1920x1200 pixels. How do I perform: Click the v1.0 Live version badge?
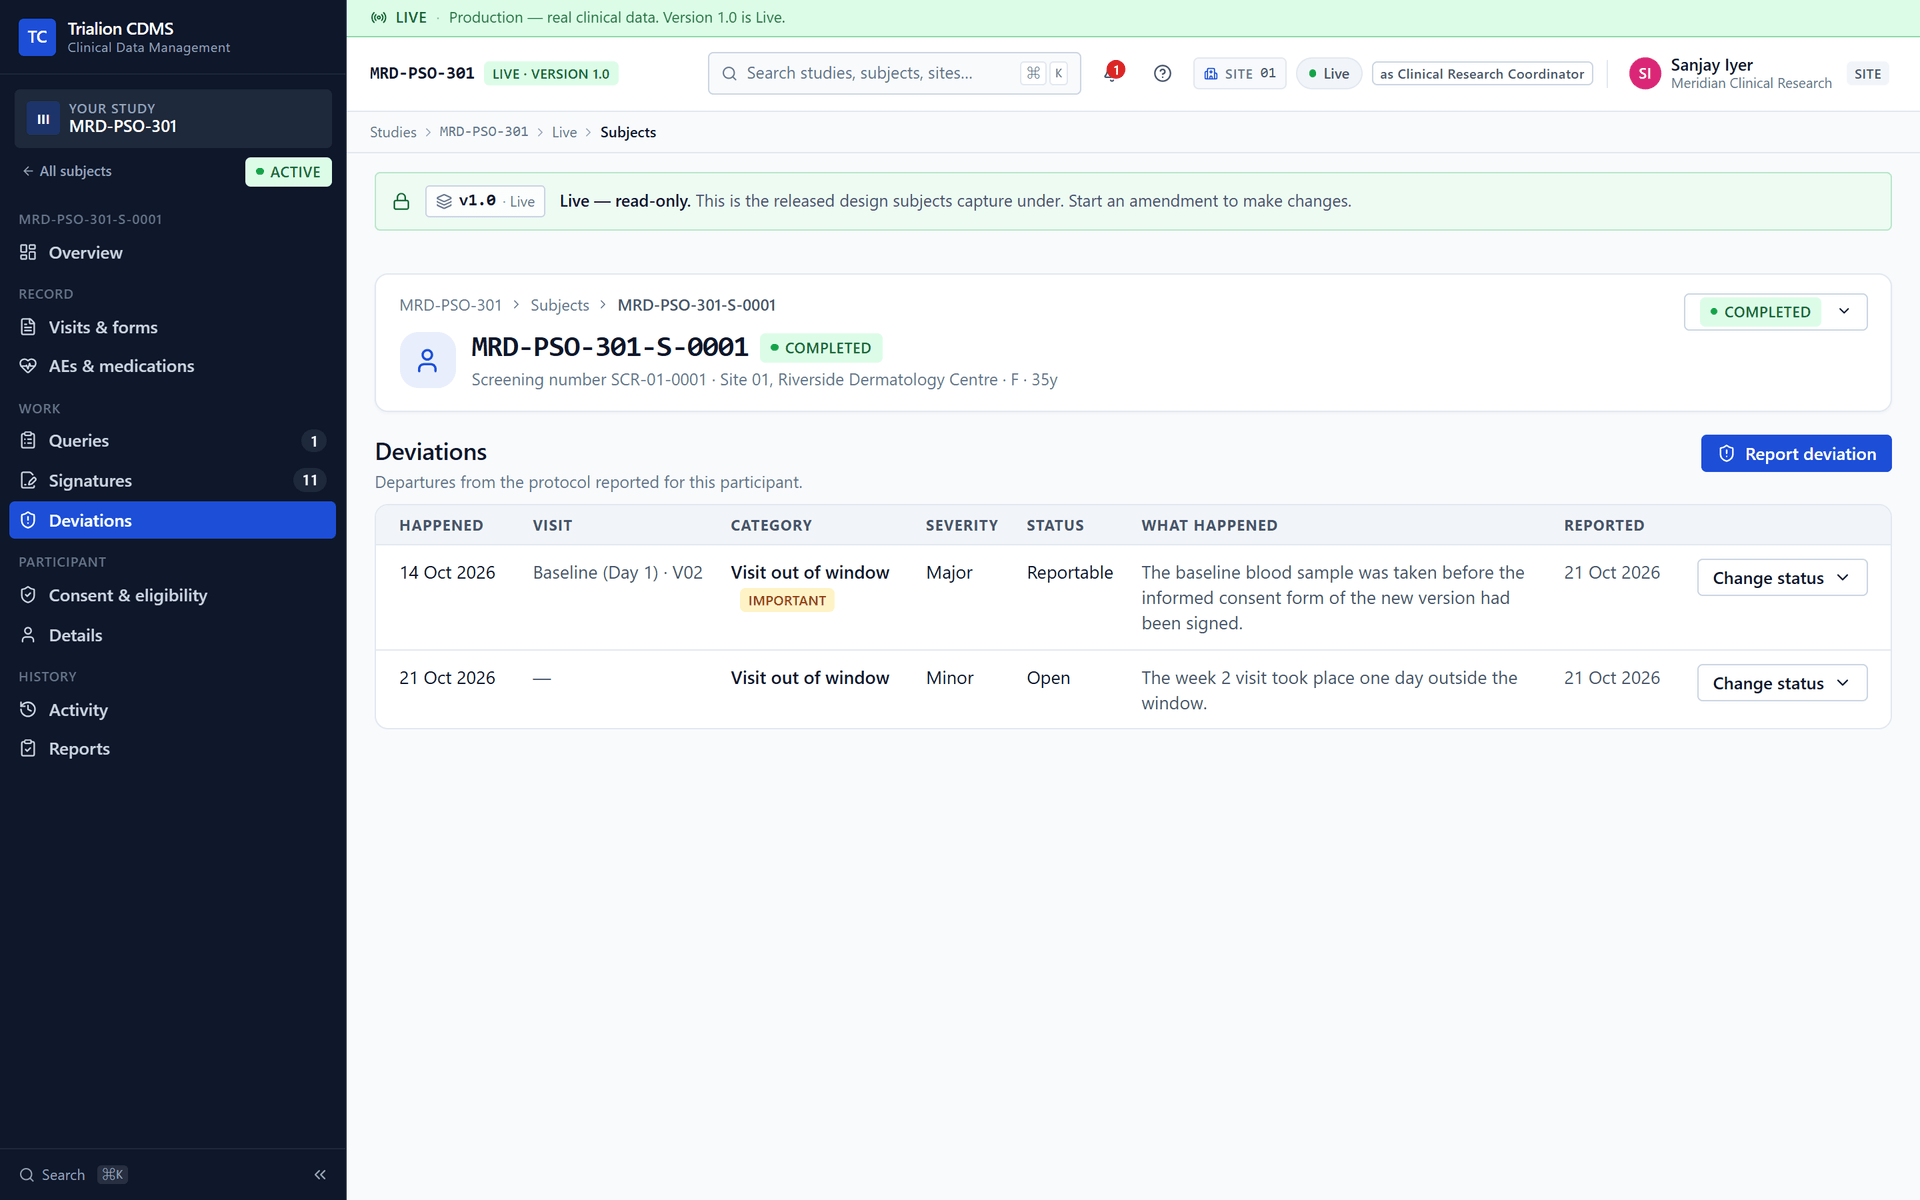coord(485,201)
